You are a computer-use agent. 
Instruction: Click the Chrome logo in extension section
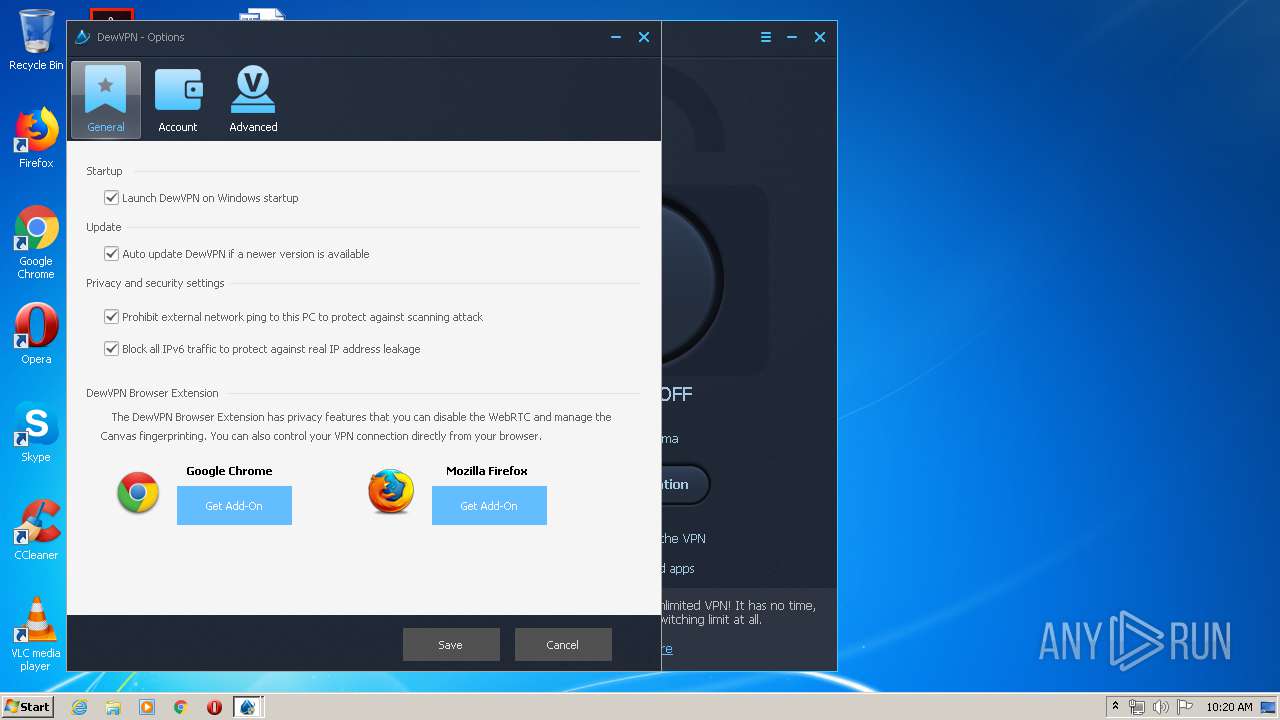(138, 493)
